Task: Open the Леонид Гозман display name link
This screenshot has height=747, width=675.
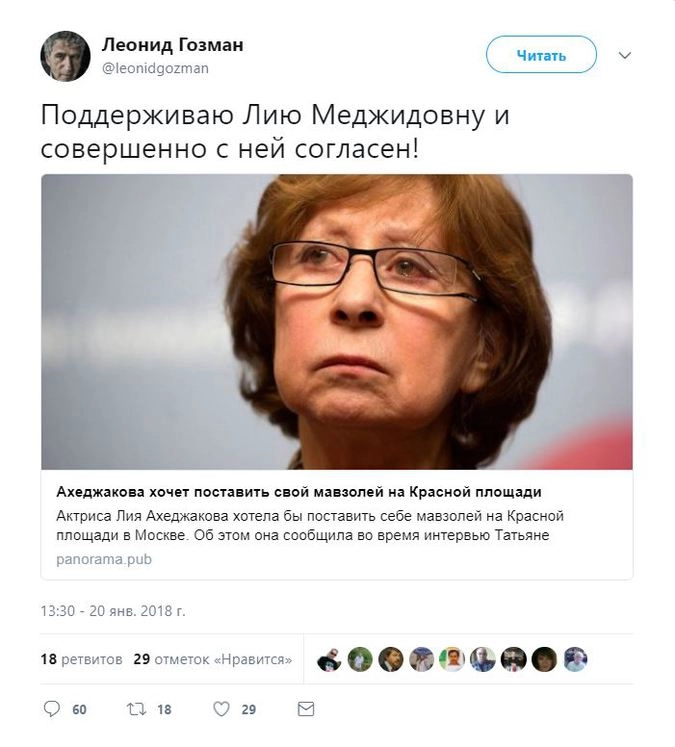Action: (x=172, y=45)
